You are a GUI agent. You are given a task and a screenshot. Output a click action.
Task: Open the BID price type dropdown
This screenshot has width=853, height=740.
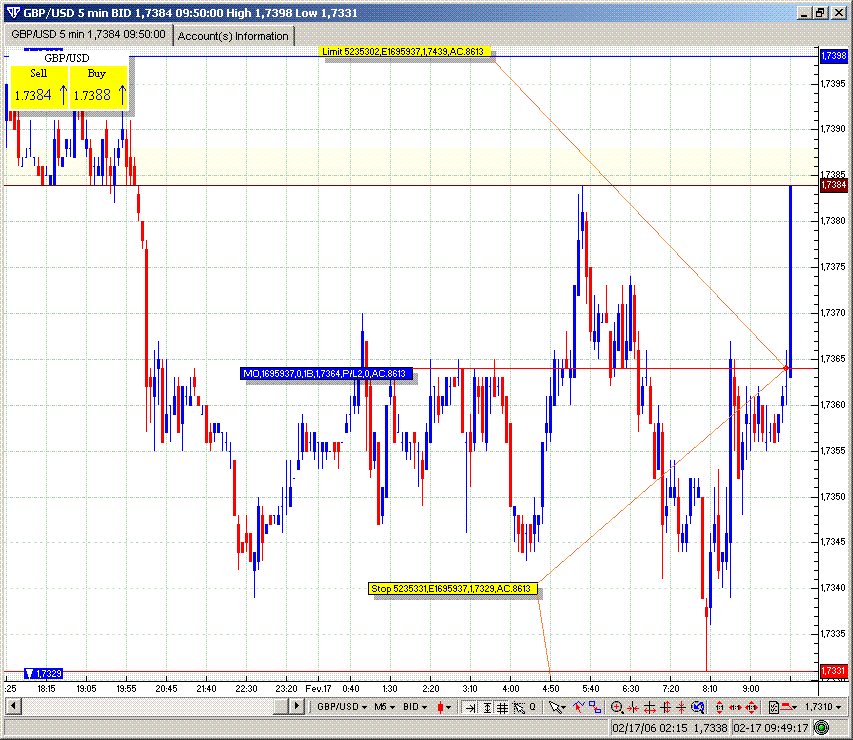click(x=415, y=707)
